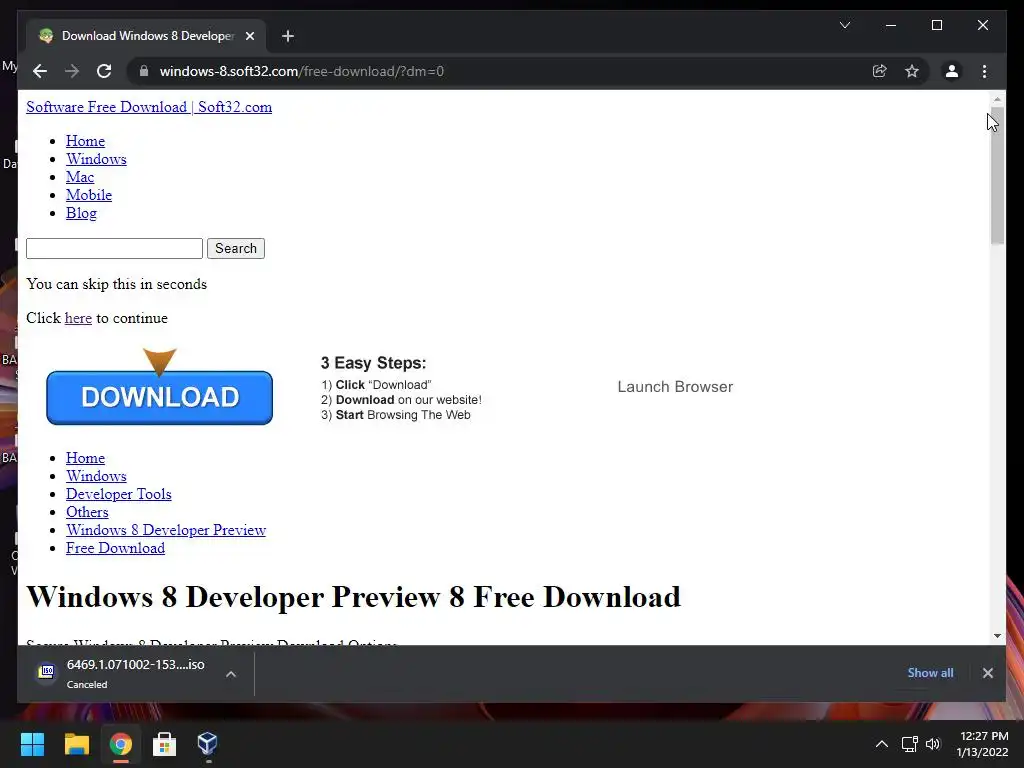Open the clock and date flyout
1024x768 pixels.
[x=983, y=744]
